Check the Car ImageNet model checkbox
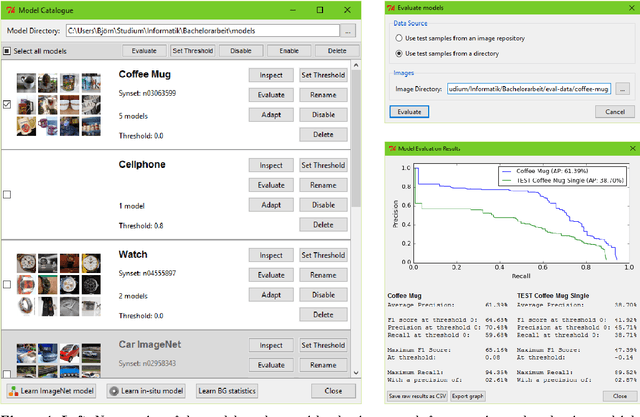Image resolution: width=640 pixels, height=417 pixels. click(x=7, y=373)
